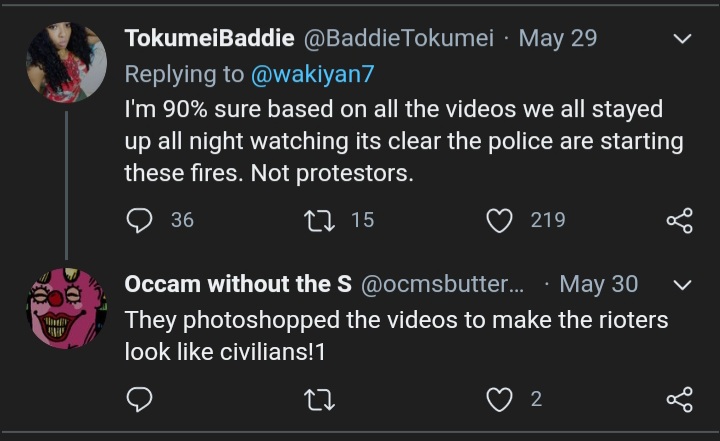Open the May 29 timestamp link
The width and height of the screenshot is (720, 441).
(558, 38)
